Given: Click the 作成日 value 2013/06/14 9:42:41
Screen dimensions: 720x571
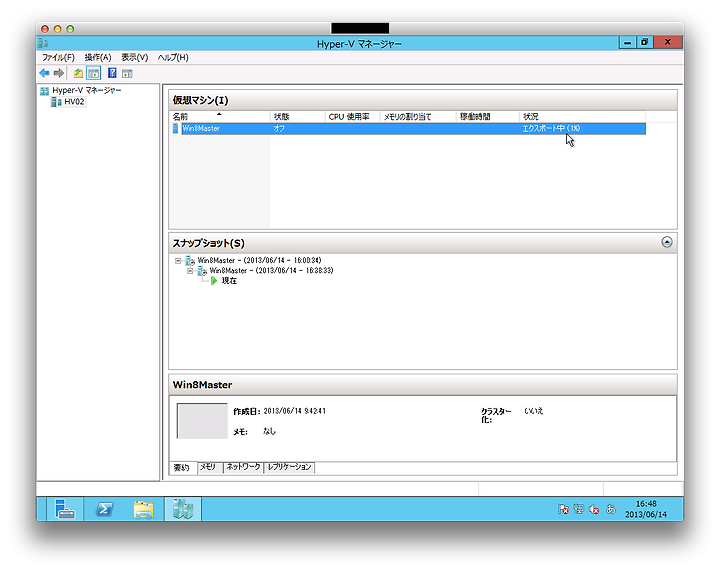Looking at the screenshot, I should (x=294, y=411).
